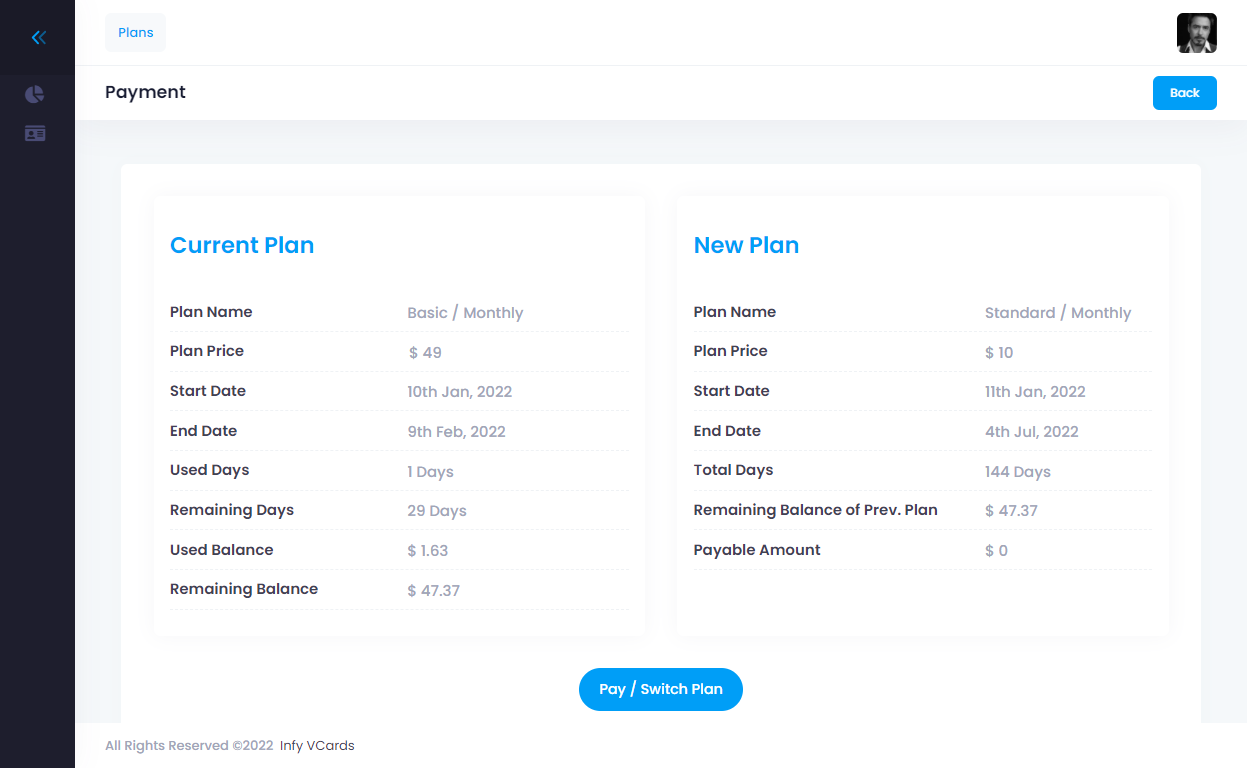Click the Payment page title
This screenshot has width=1247, height=768.
(x=146, y=92)
